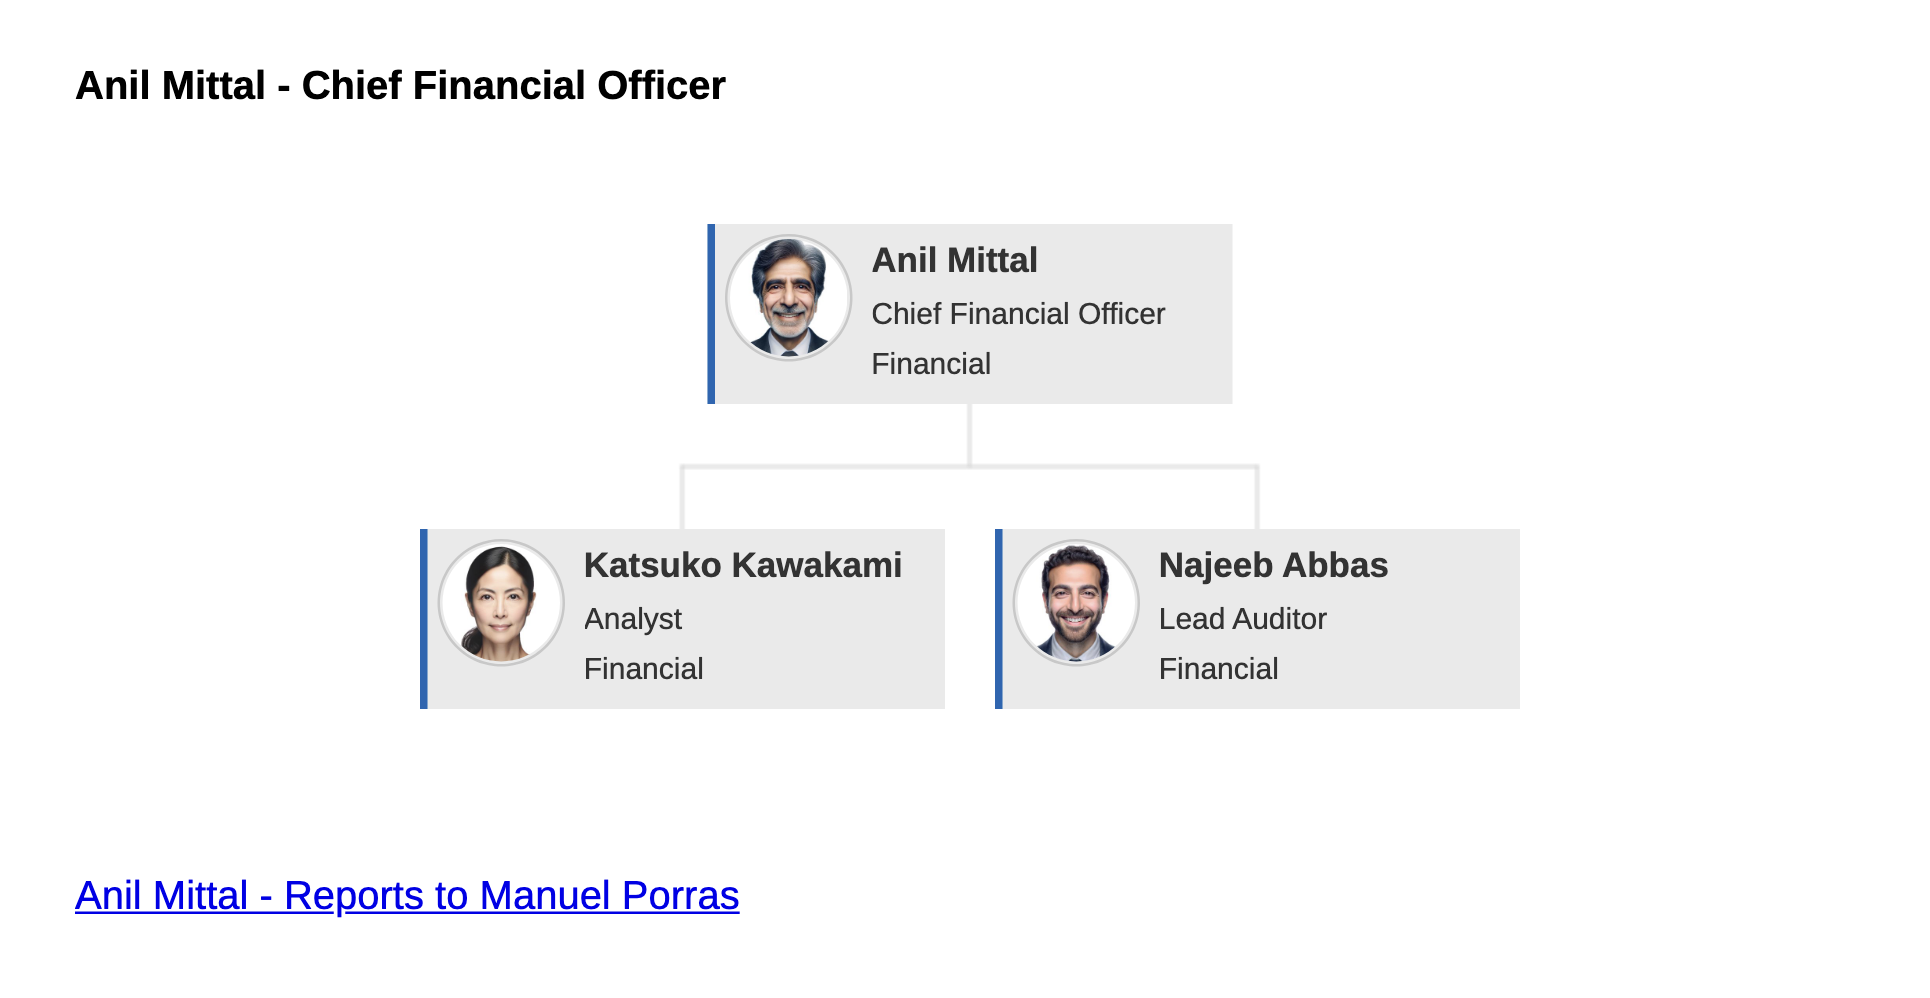Screen dimensions: 1930x998
Task: Click Financial department under Najeeb Abbas
Action: (x=1218, y=669)
